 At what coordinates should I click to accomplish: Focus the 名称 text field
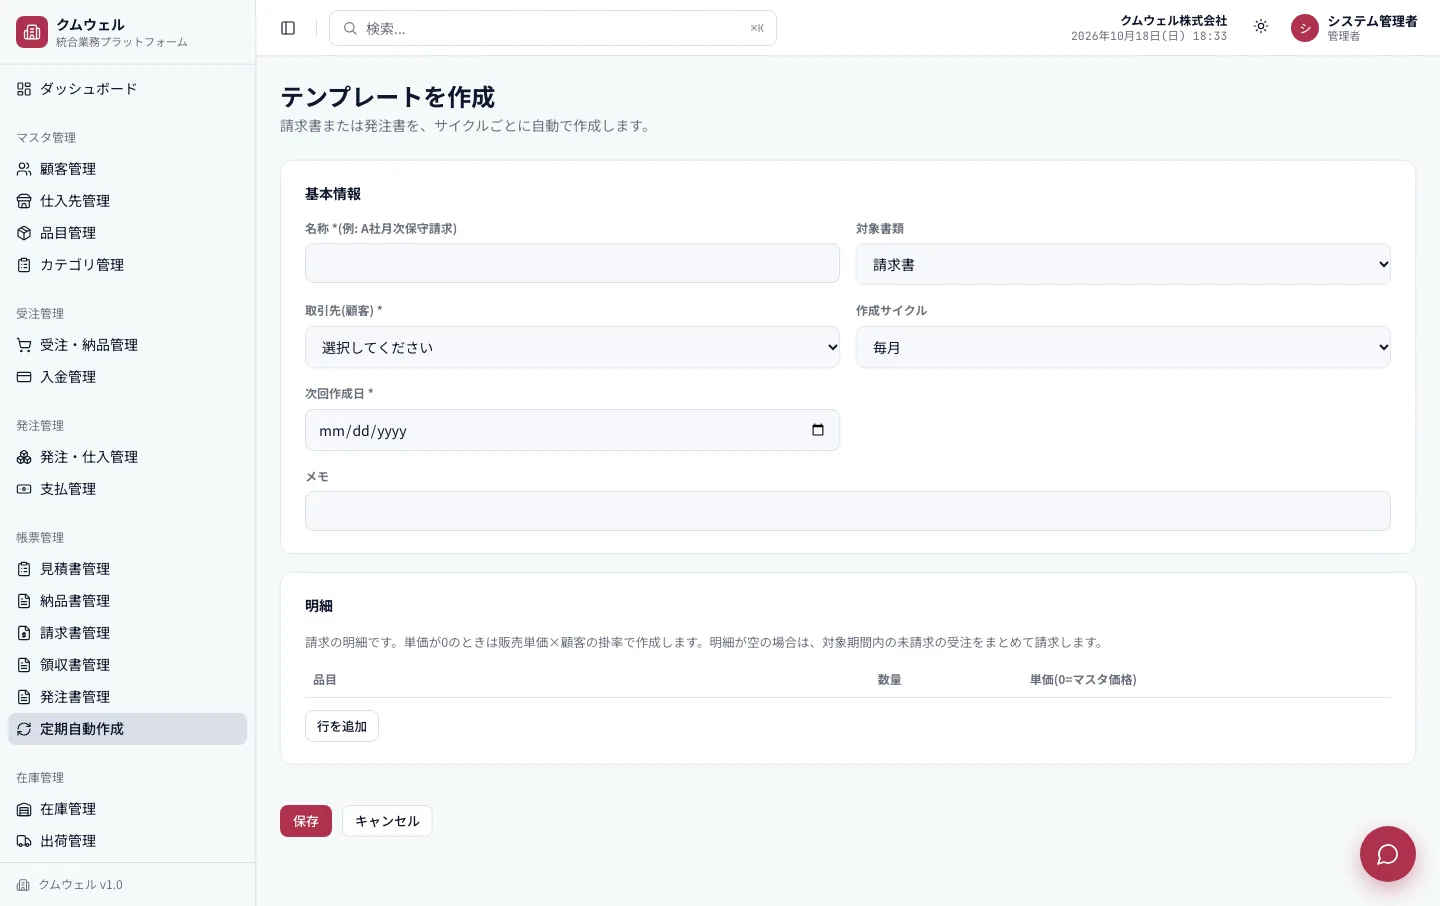(x=572, y=263)
